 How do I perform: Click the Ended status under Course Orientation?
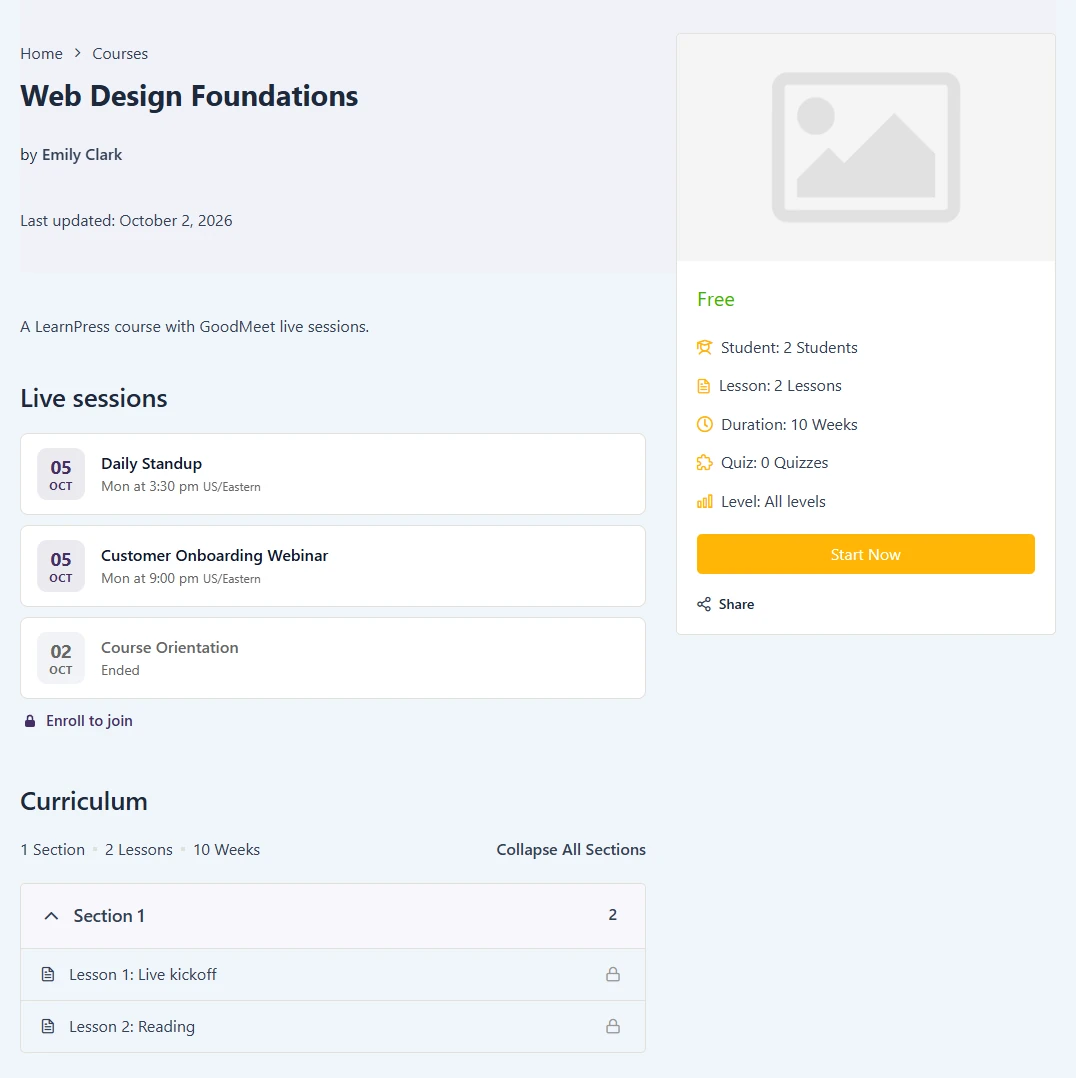pos(120,670)
